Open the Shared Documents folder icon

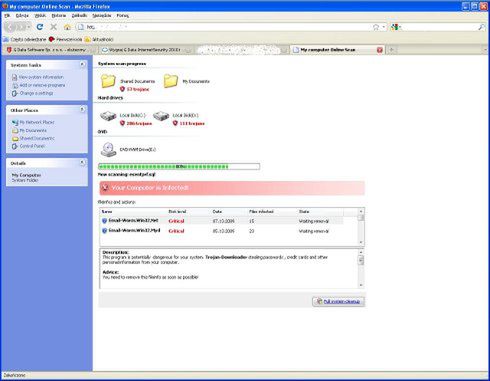[108, 81]
